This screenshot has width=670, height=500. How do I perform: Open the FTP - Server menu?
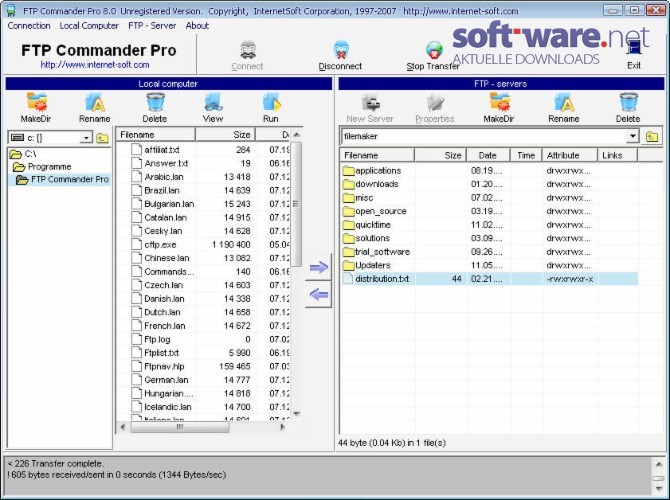coord(152,26)
